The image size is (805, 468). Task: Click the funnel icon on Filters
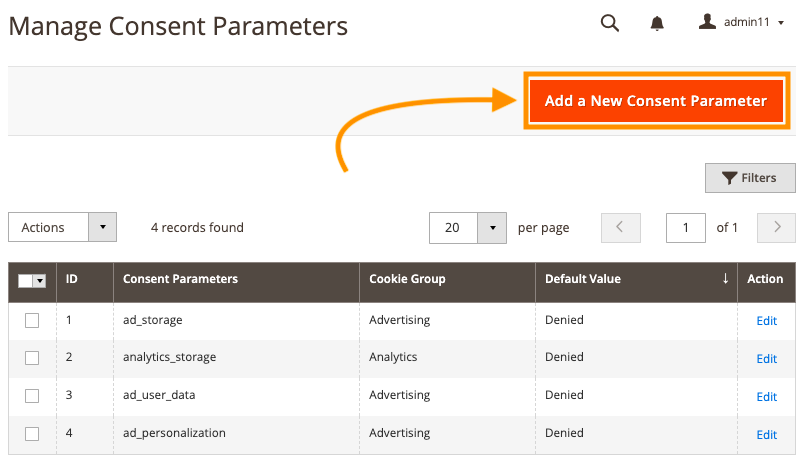[x=730, y=178]
